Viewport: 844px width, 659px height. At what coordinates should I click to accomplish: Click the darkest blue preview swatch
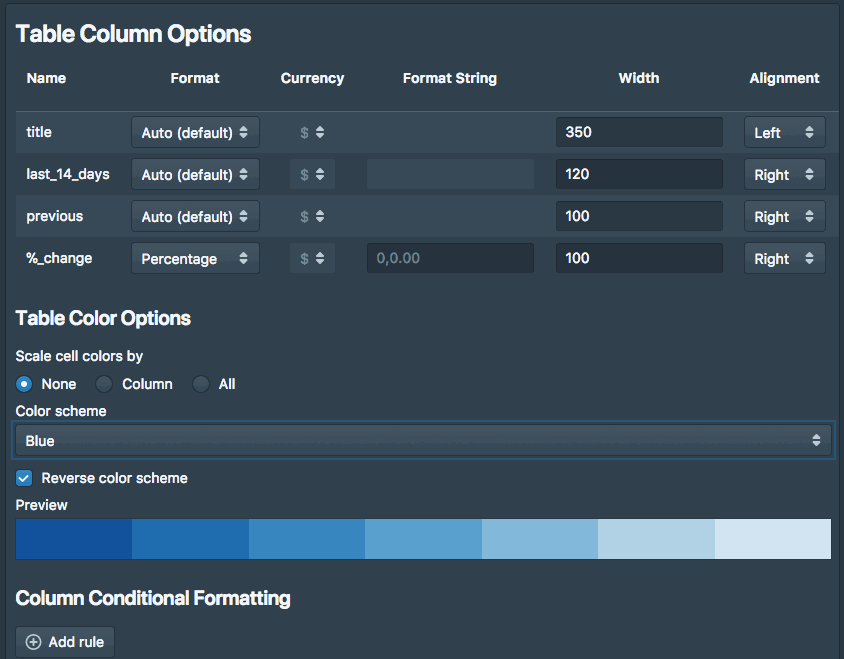pos(74,539)
